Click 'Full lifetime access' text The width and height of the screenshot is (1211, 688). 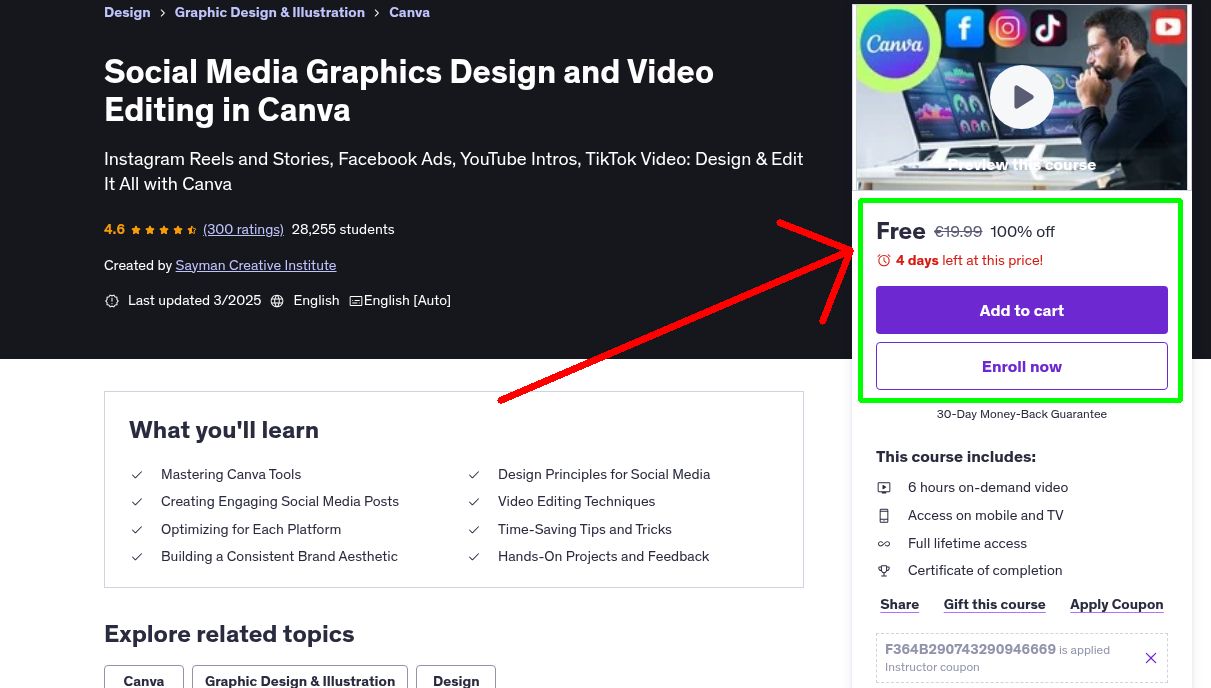pos(967,543)
